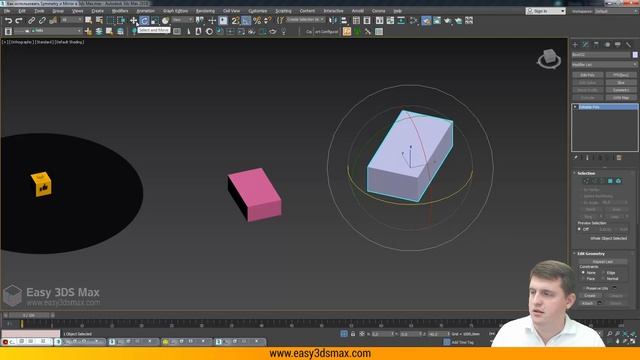Open the Hierarchy tab in command panel
Screen dimensions: 640x360
596,44
